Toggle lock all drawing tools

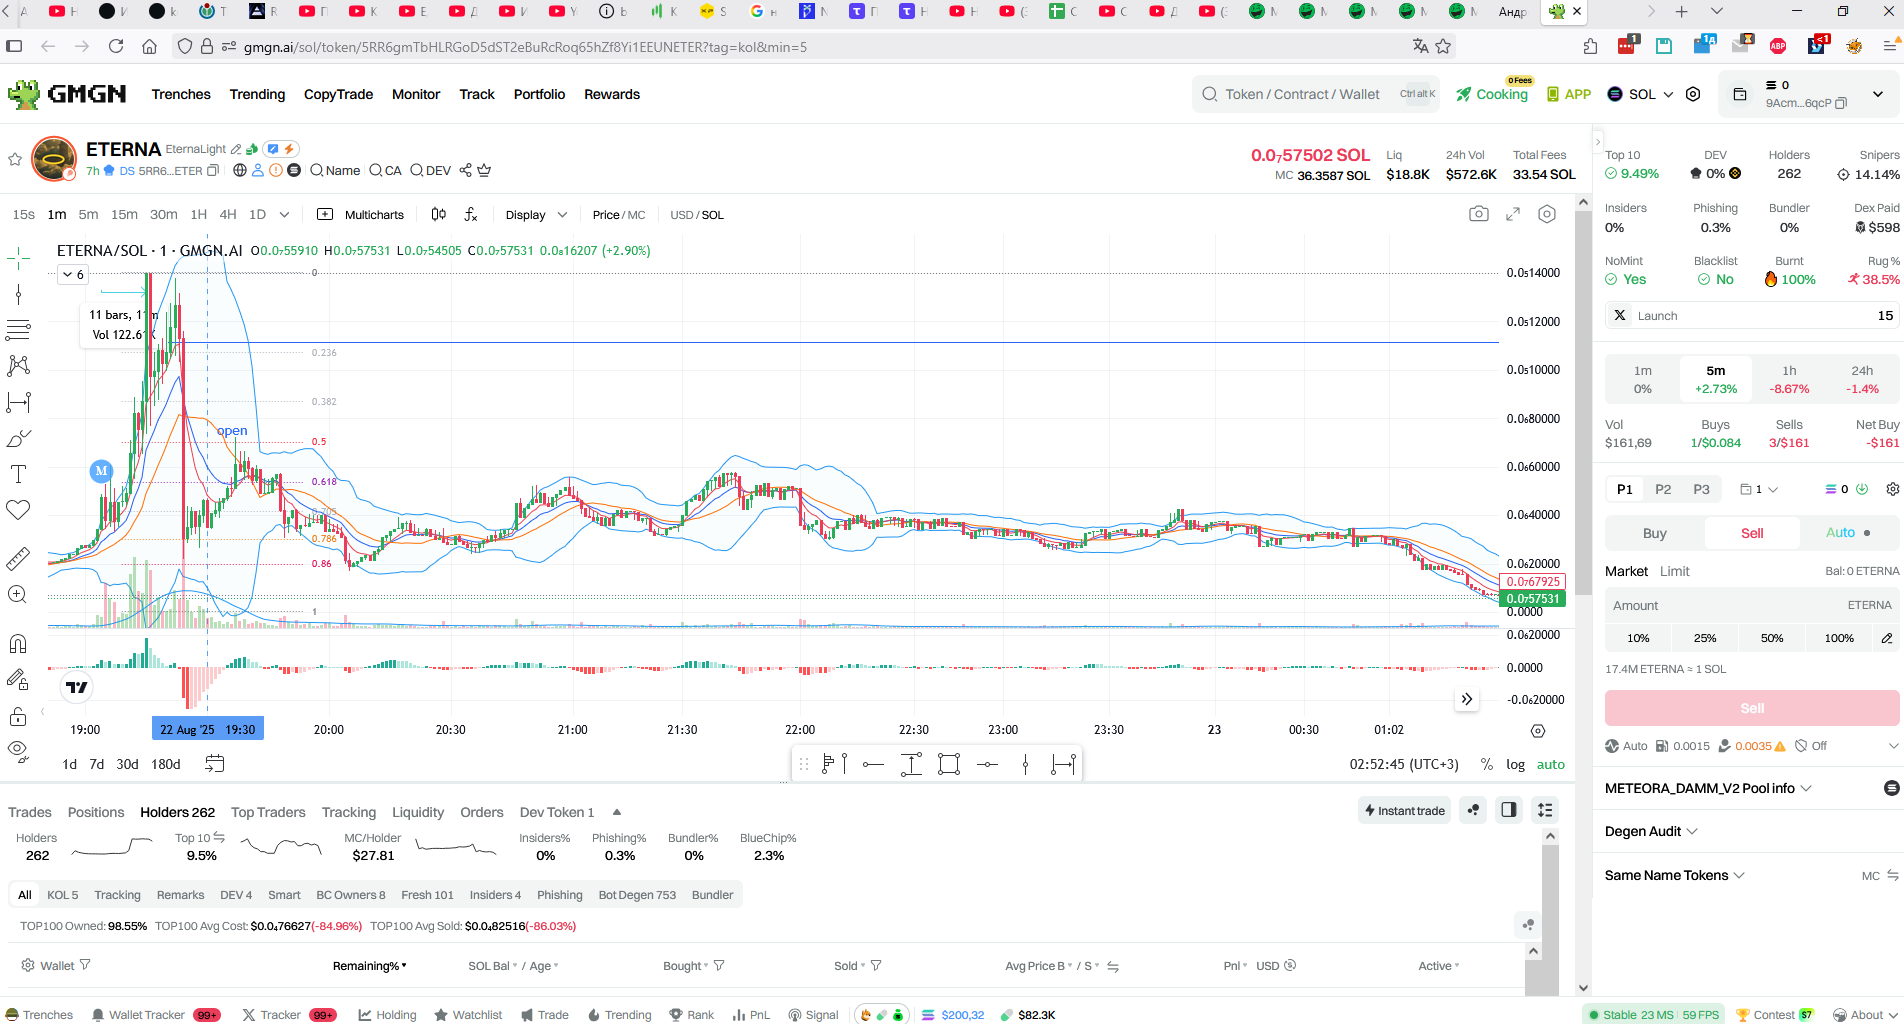[18, 716]
